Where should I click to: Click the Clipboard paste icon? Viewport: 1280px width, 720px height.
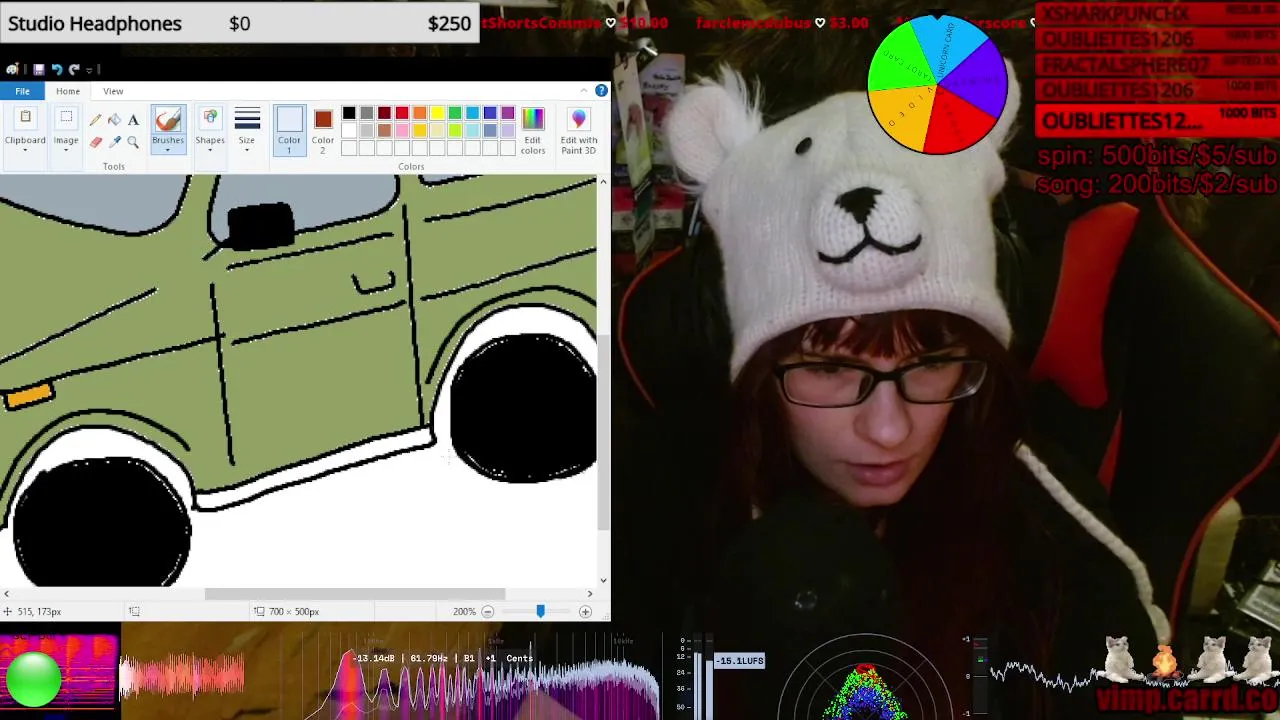coord(25,119)
